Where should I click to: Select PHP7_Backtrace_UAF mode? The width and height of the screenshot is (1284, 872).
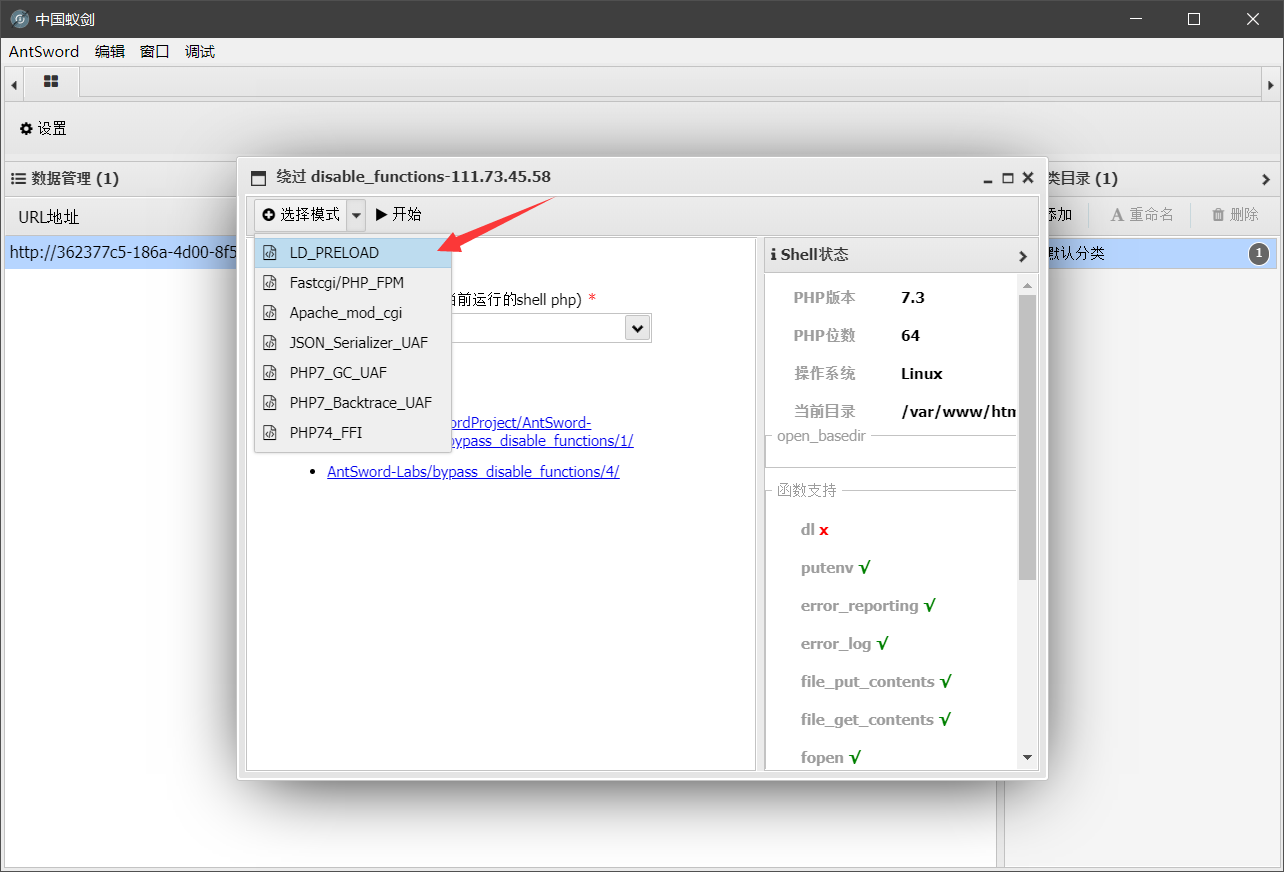353,403
